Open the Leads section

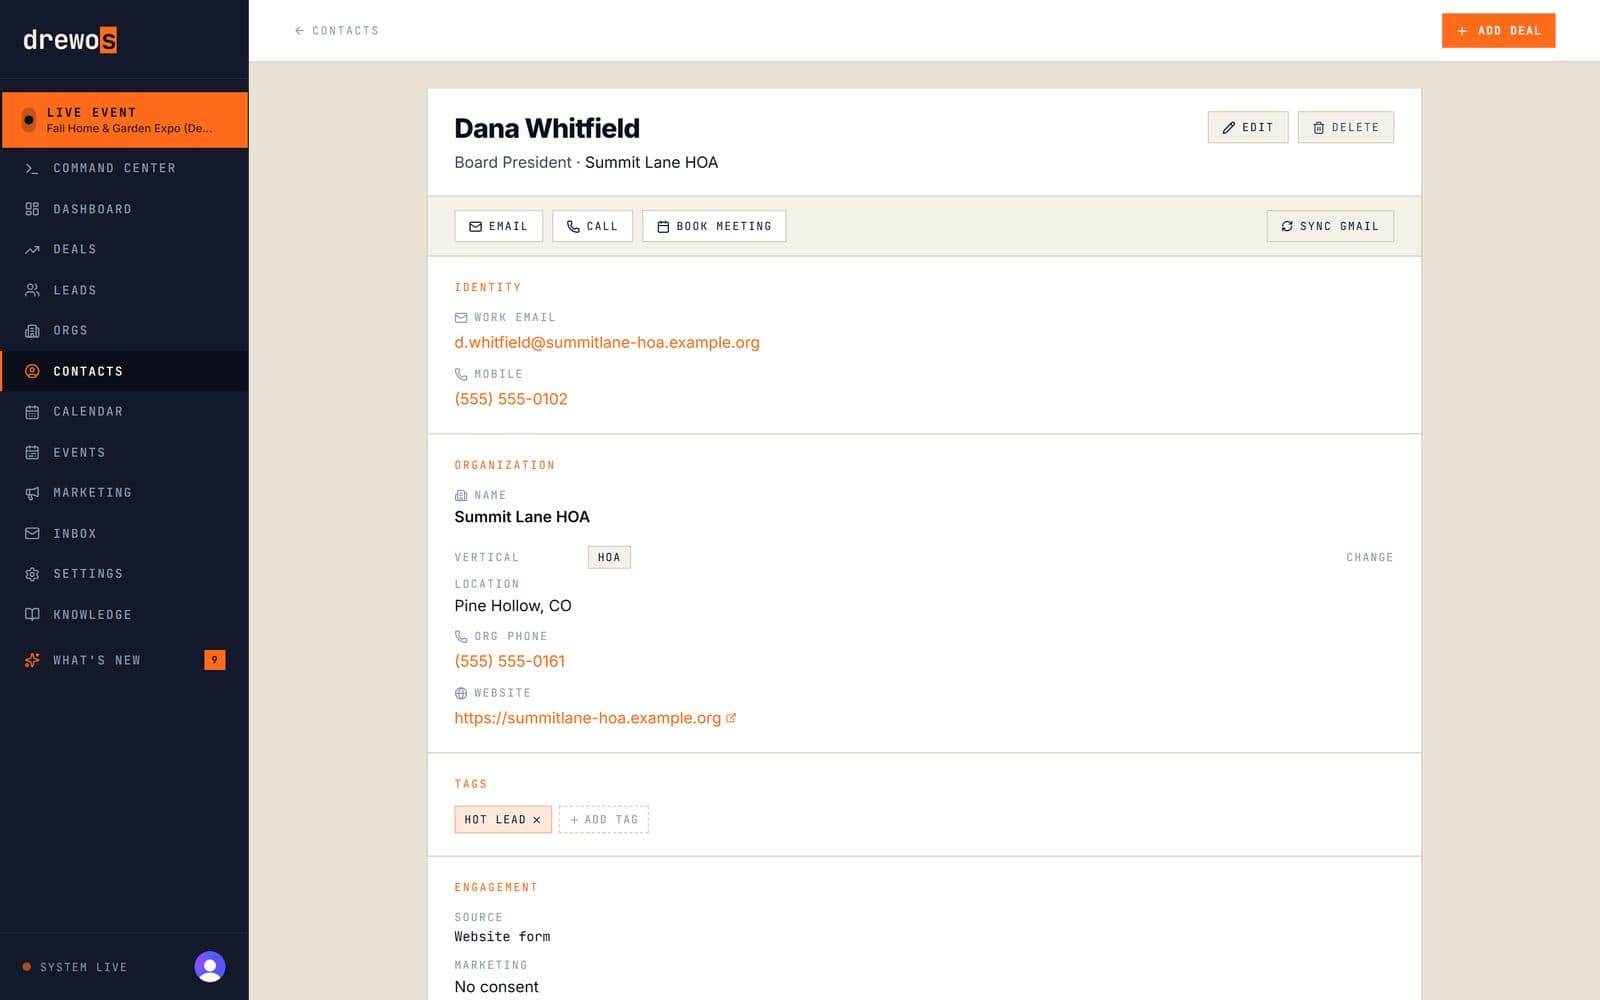(124, 290)
